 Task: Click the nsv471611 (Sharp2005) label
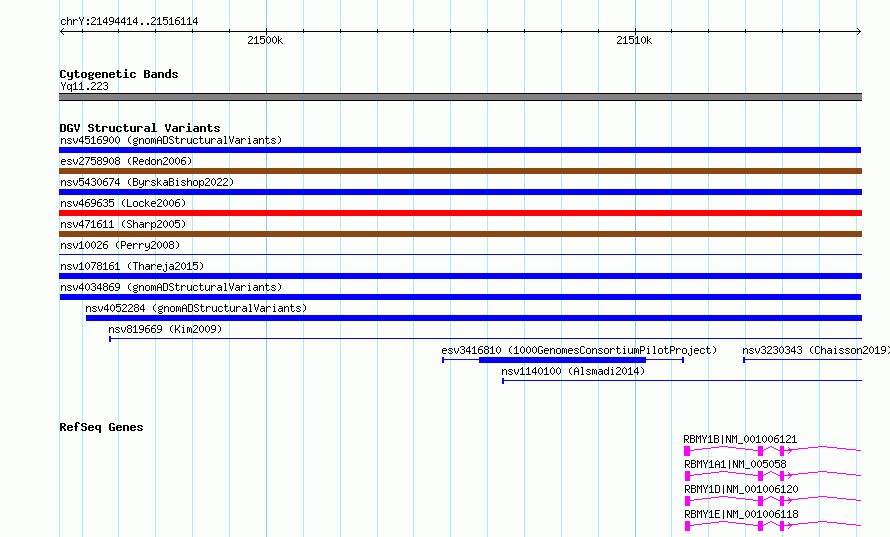123,224
